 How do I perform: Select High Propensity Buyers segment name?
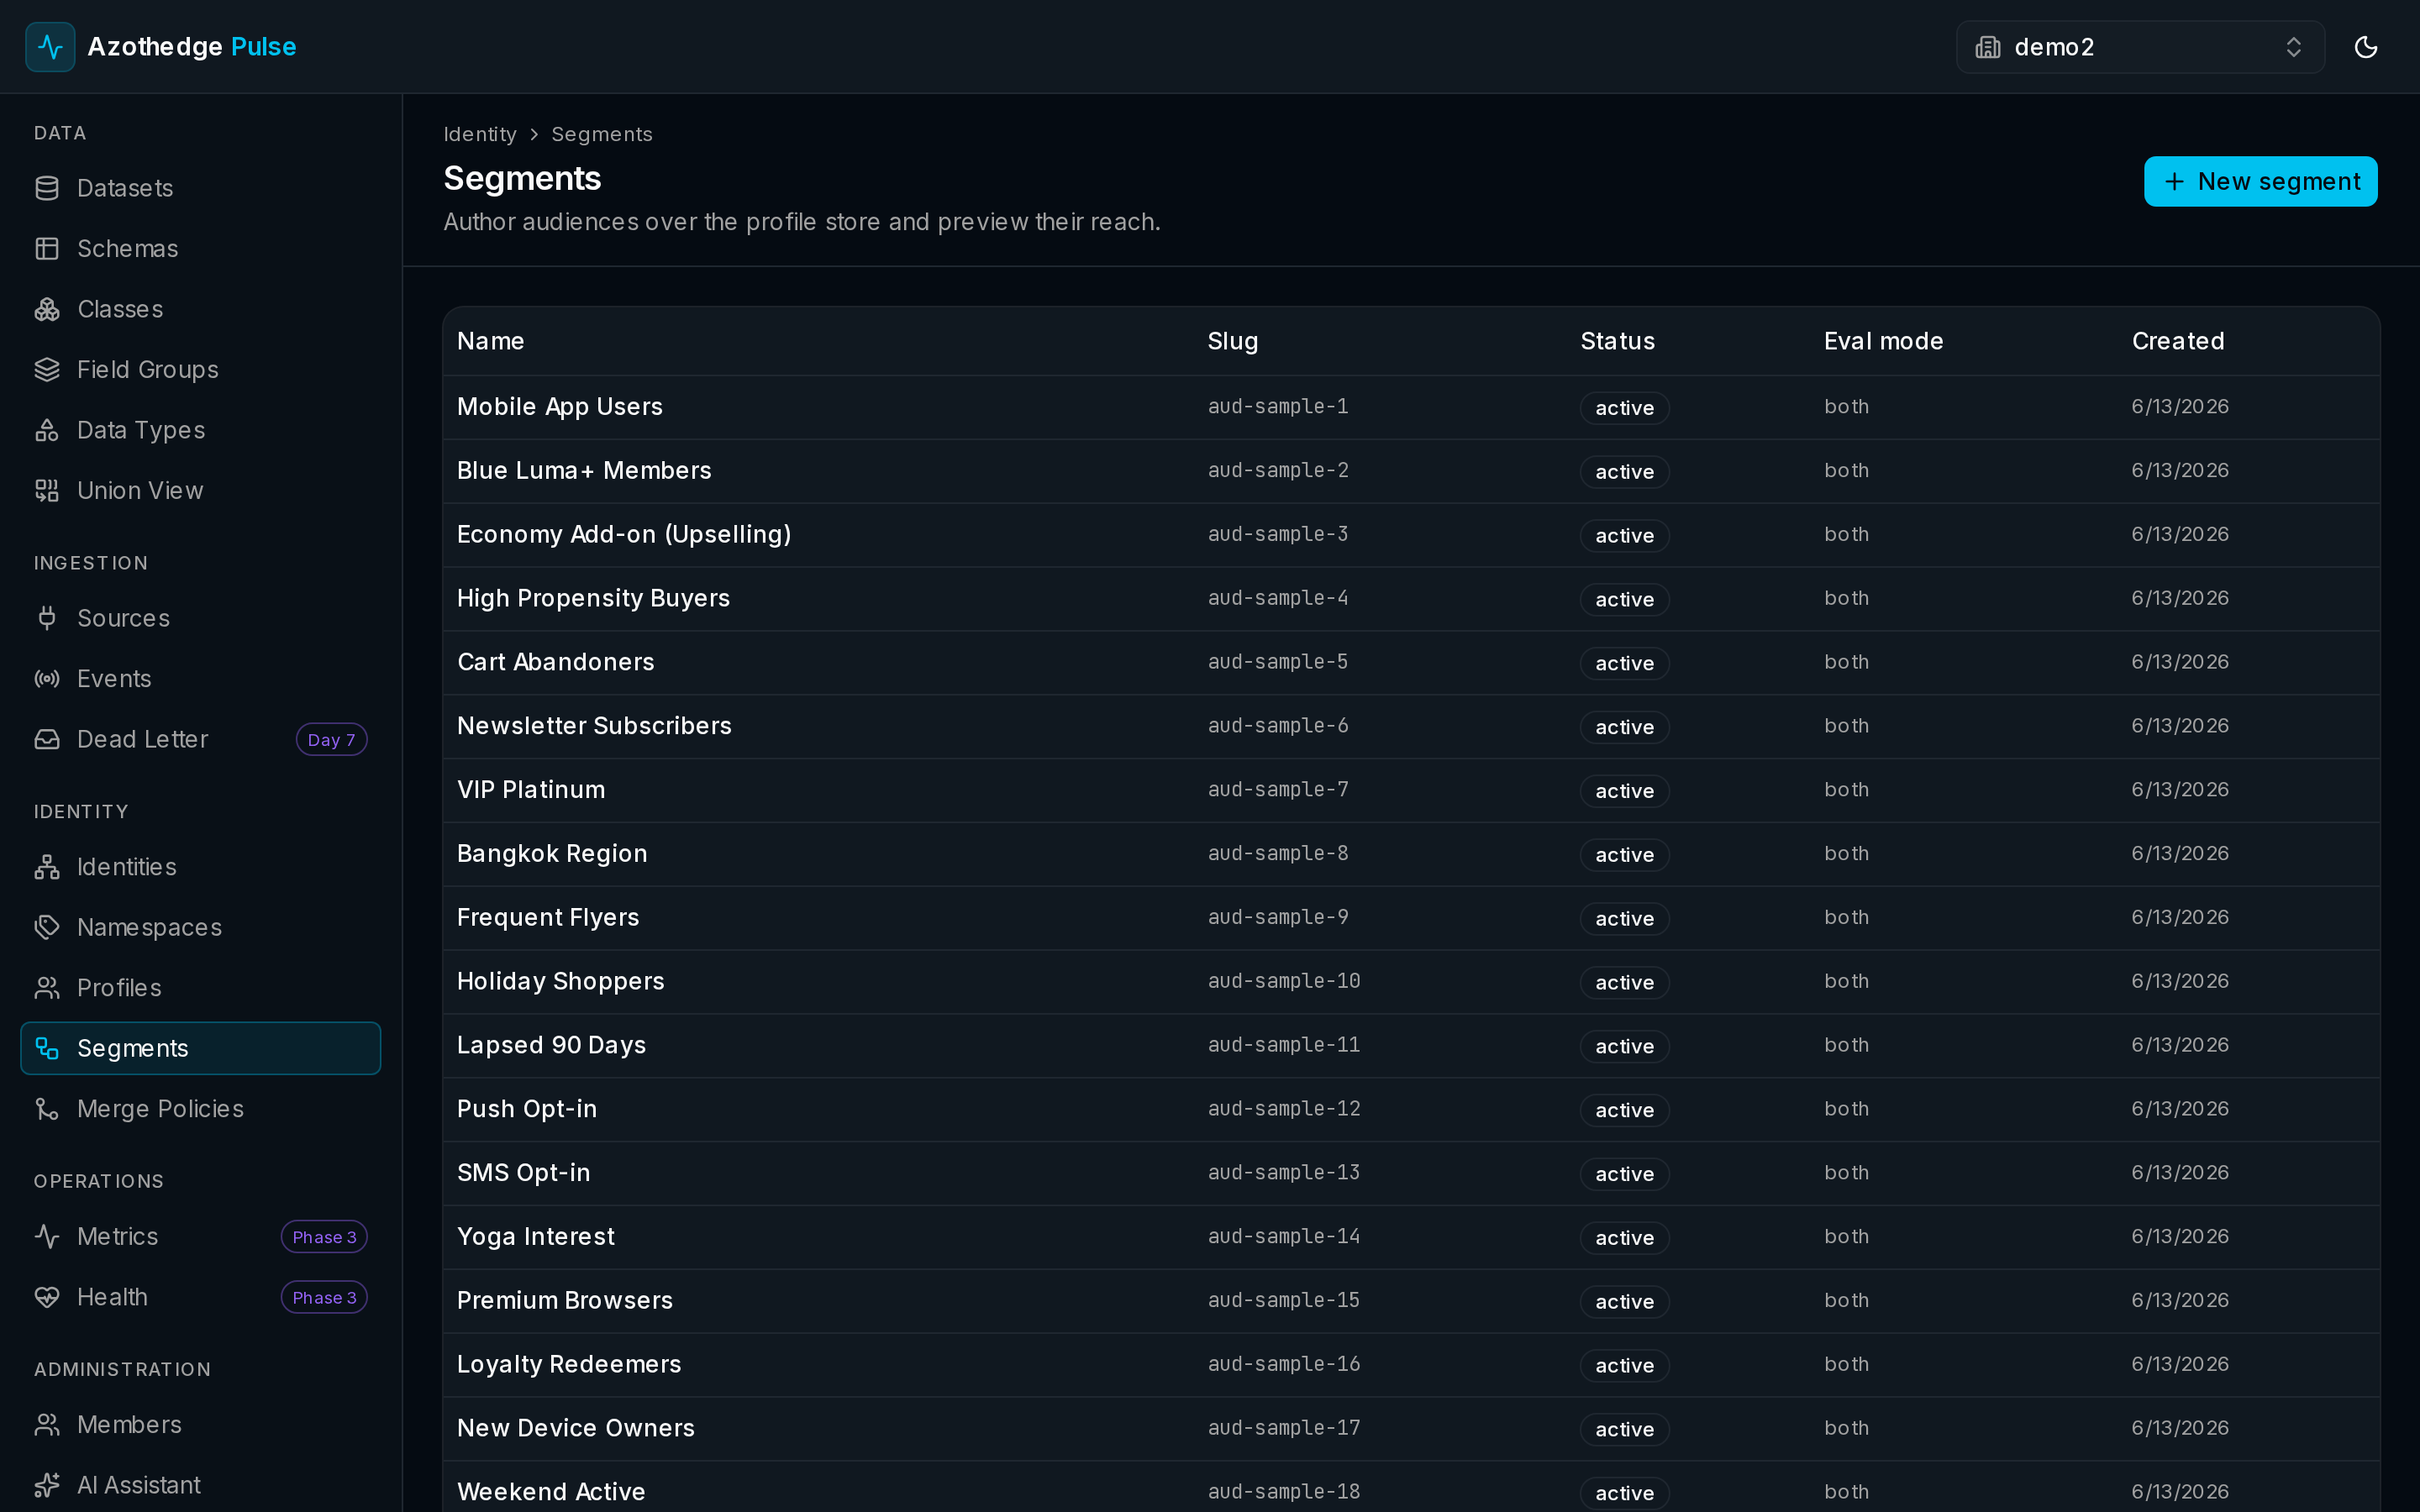(593, 598)
